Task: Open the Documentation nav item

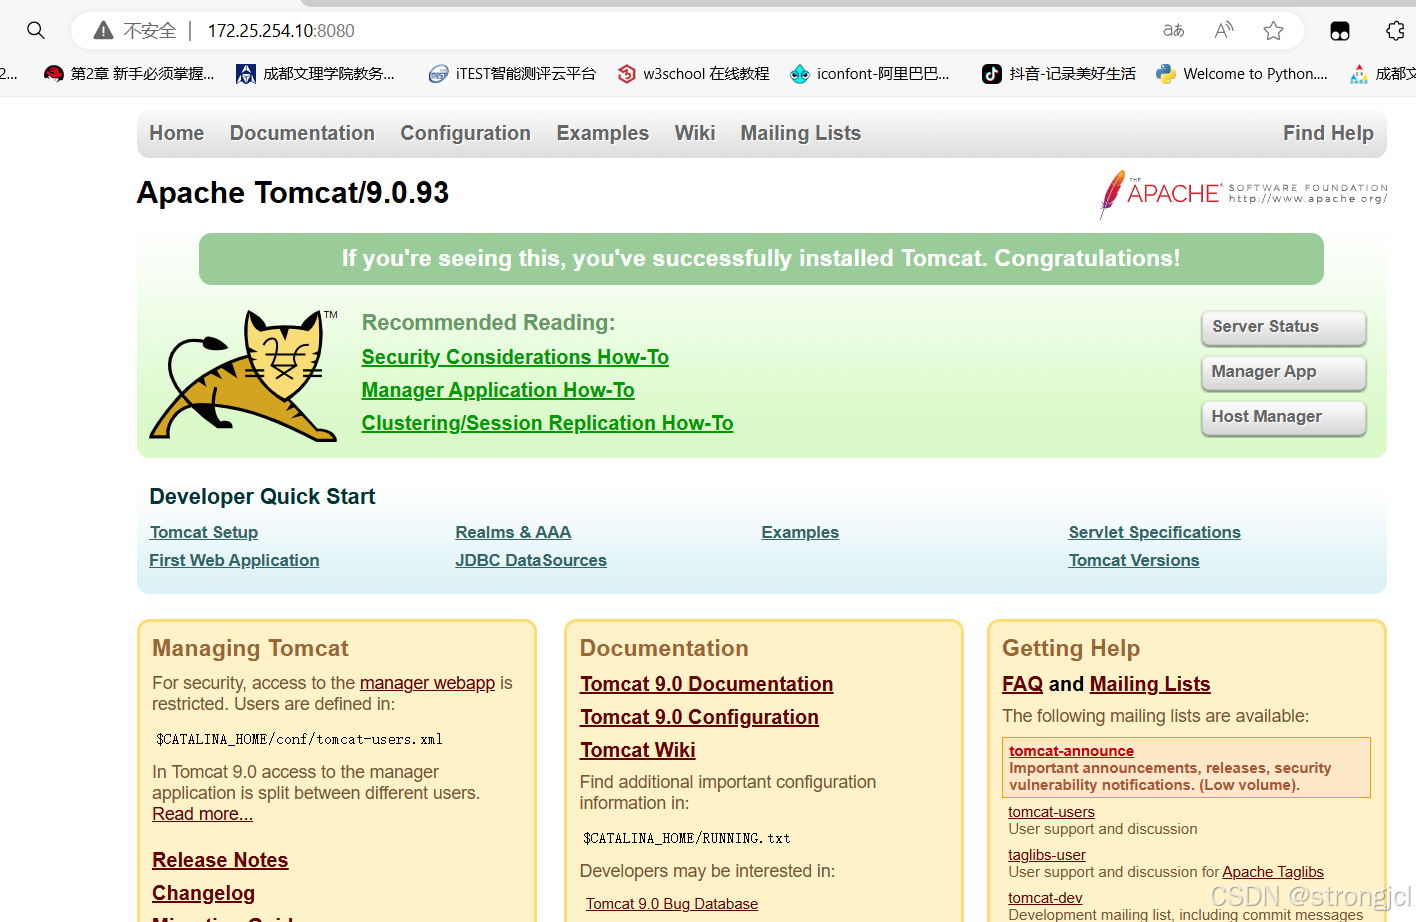Action: [x=302, y=133]
